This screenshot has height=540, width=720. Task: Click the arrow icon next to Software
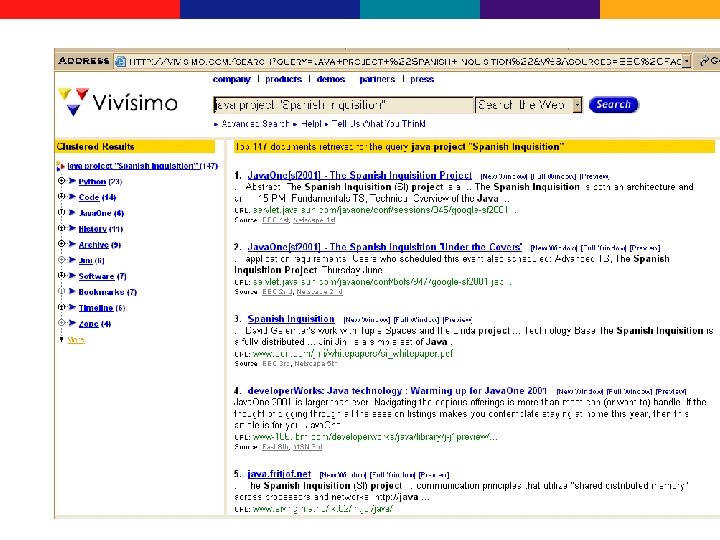tap(72, 276)
